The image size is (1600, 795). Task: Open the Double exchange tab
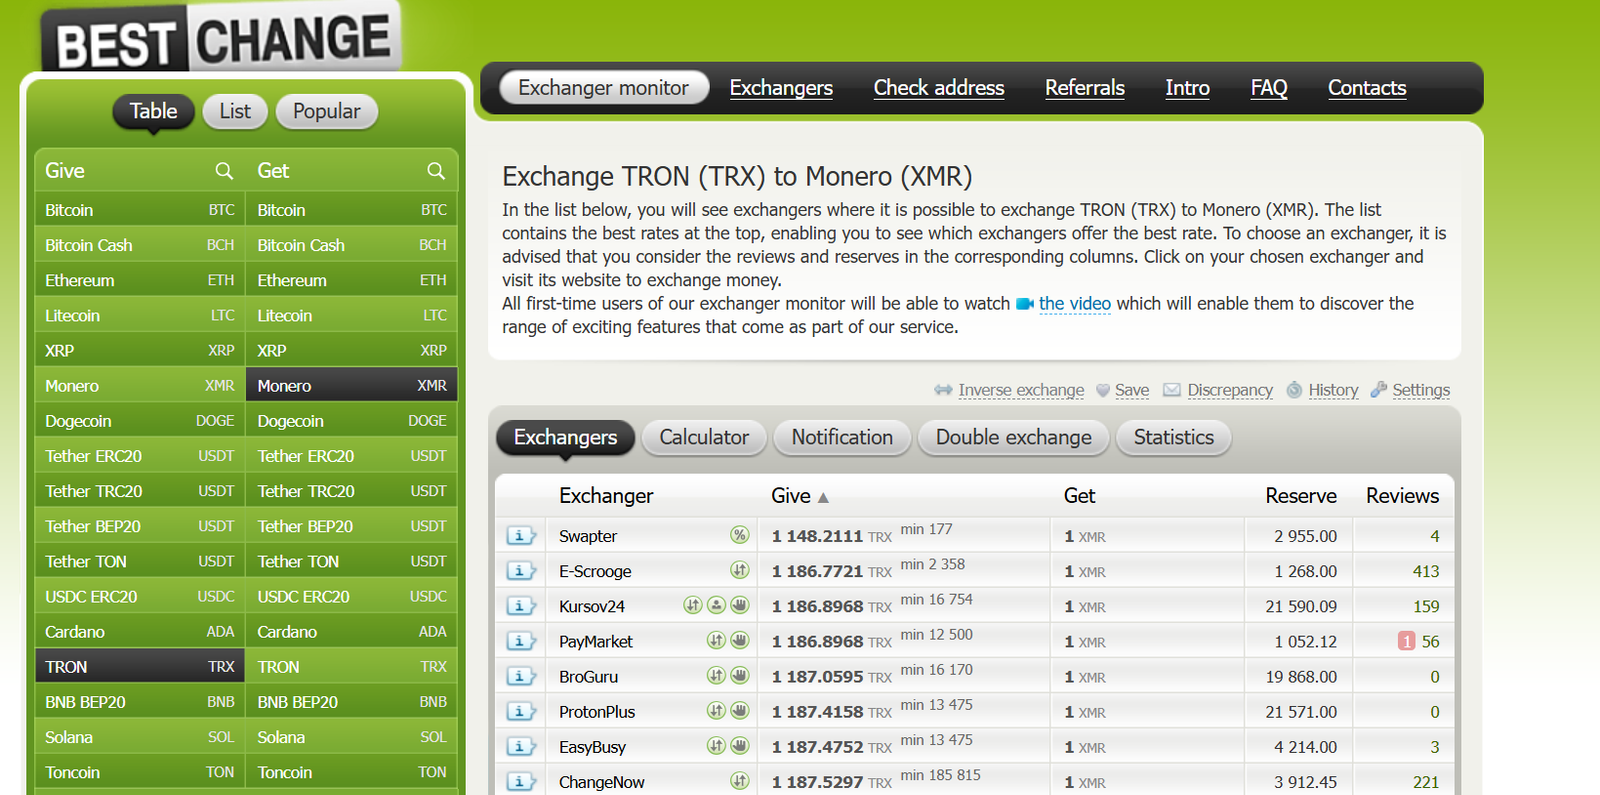[1013, 437]
